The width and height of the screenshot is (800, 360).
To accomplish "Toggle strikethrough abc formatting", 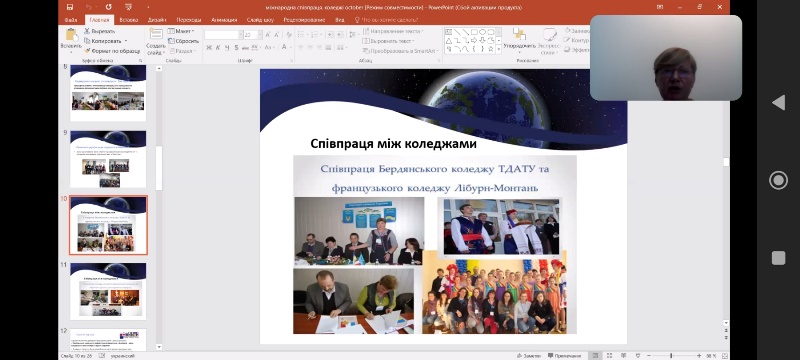I will 245,47.
